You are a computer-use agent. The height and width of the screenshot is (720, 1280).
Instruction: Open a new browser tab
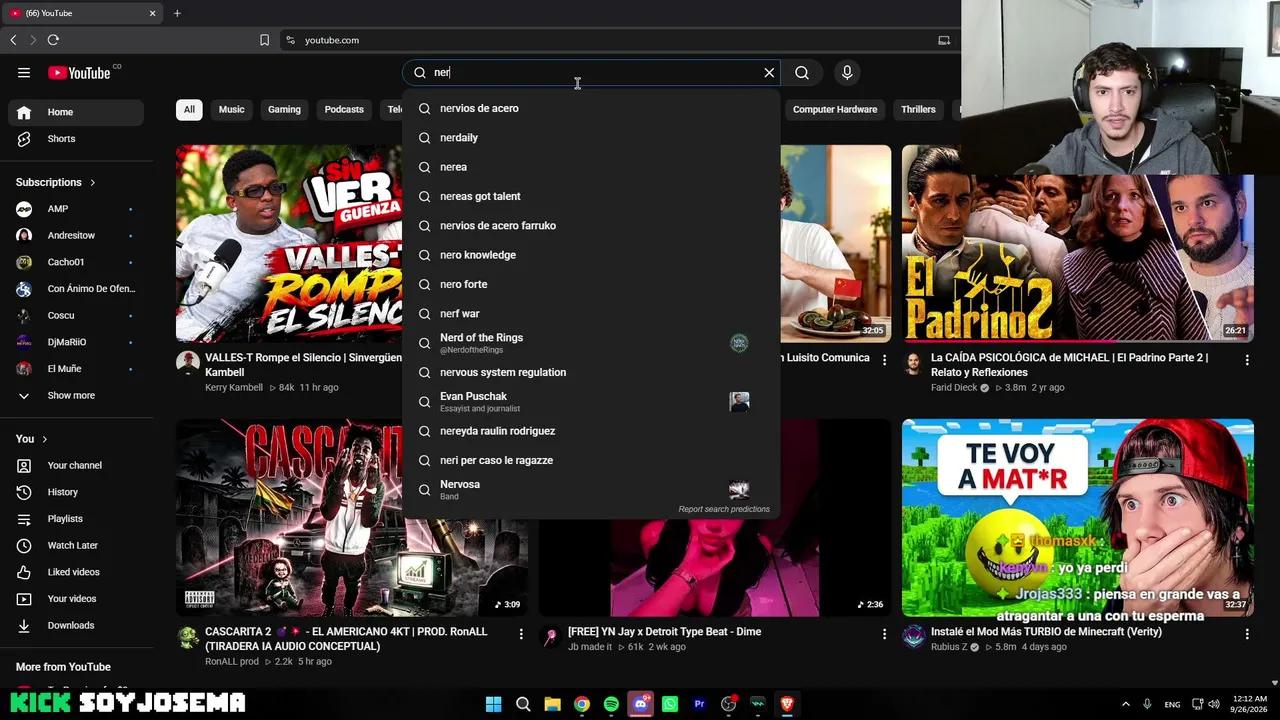(177, 13)
